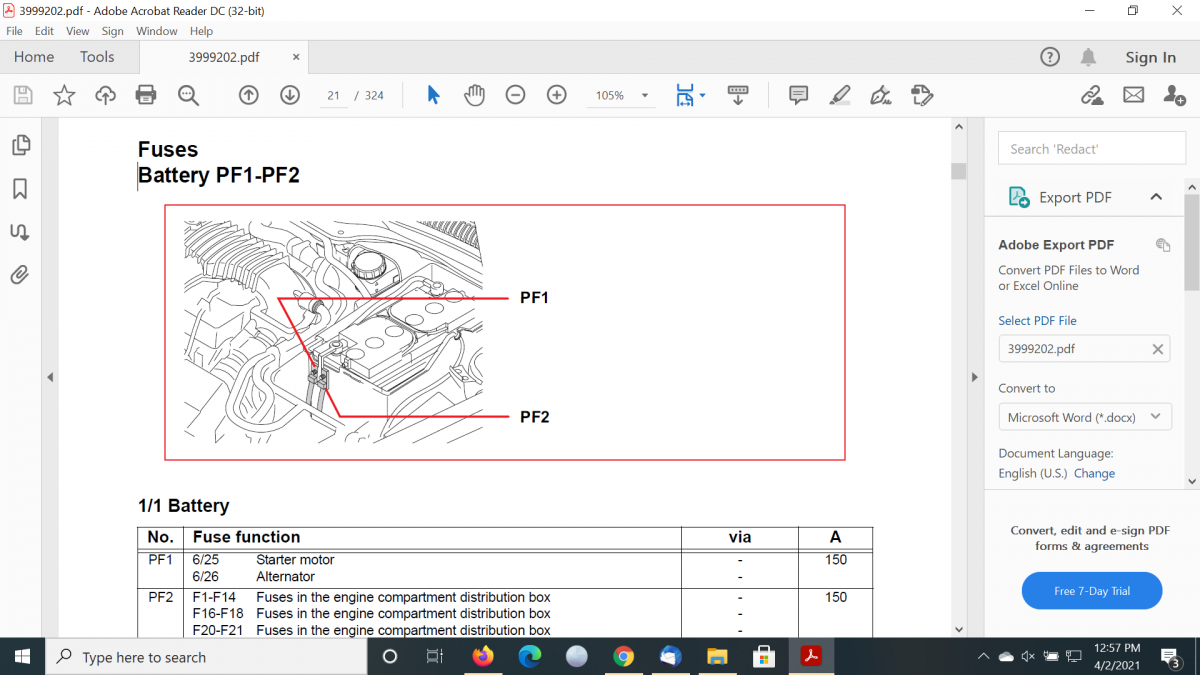Screen dimensions: 1200x675
Task: Open the View menu
Action: point(78,31)
